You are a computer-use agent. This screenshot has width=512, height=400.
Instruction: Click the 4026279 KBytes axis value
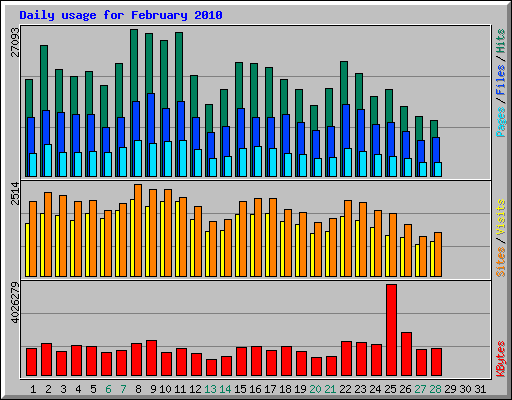[15, 303]
